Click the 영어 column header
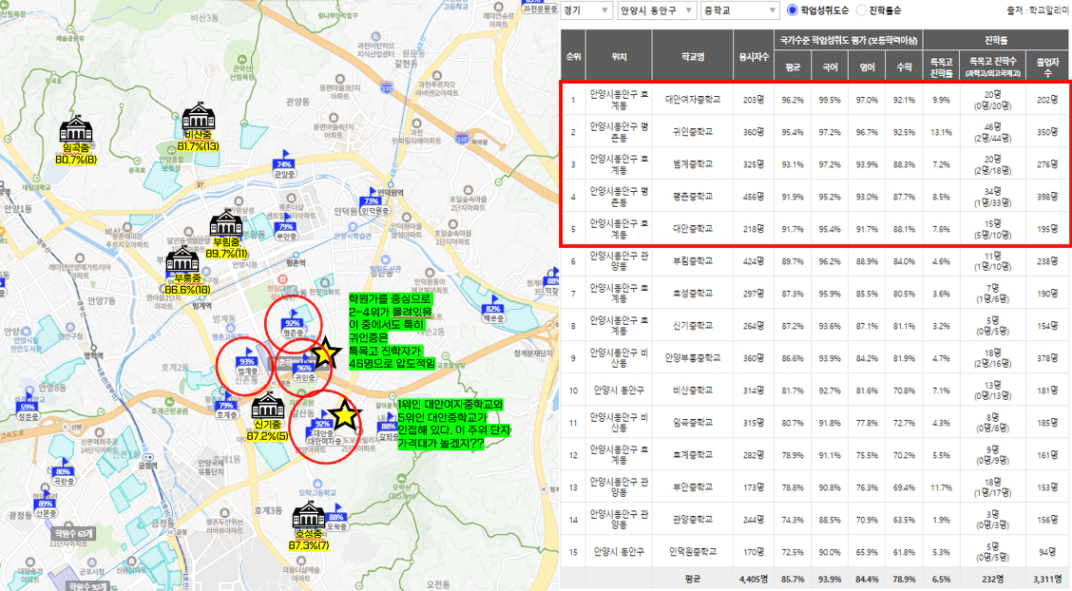This screenshot has height=591, width=1072. point(866,67)
